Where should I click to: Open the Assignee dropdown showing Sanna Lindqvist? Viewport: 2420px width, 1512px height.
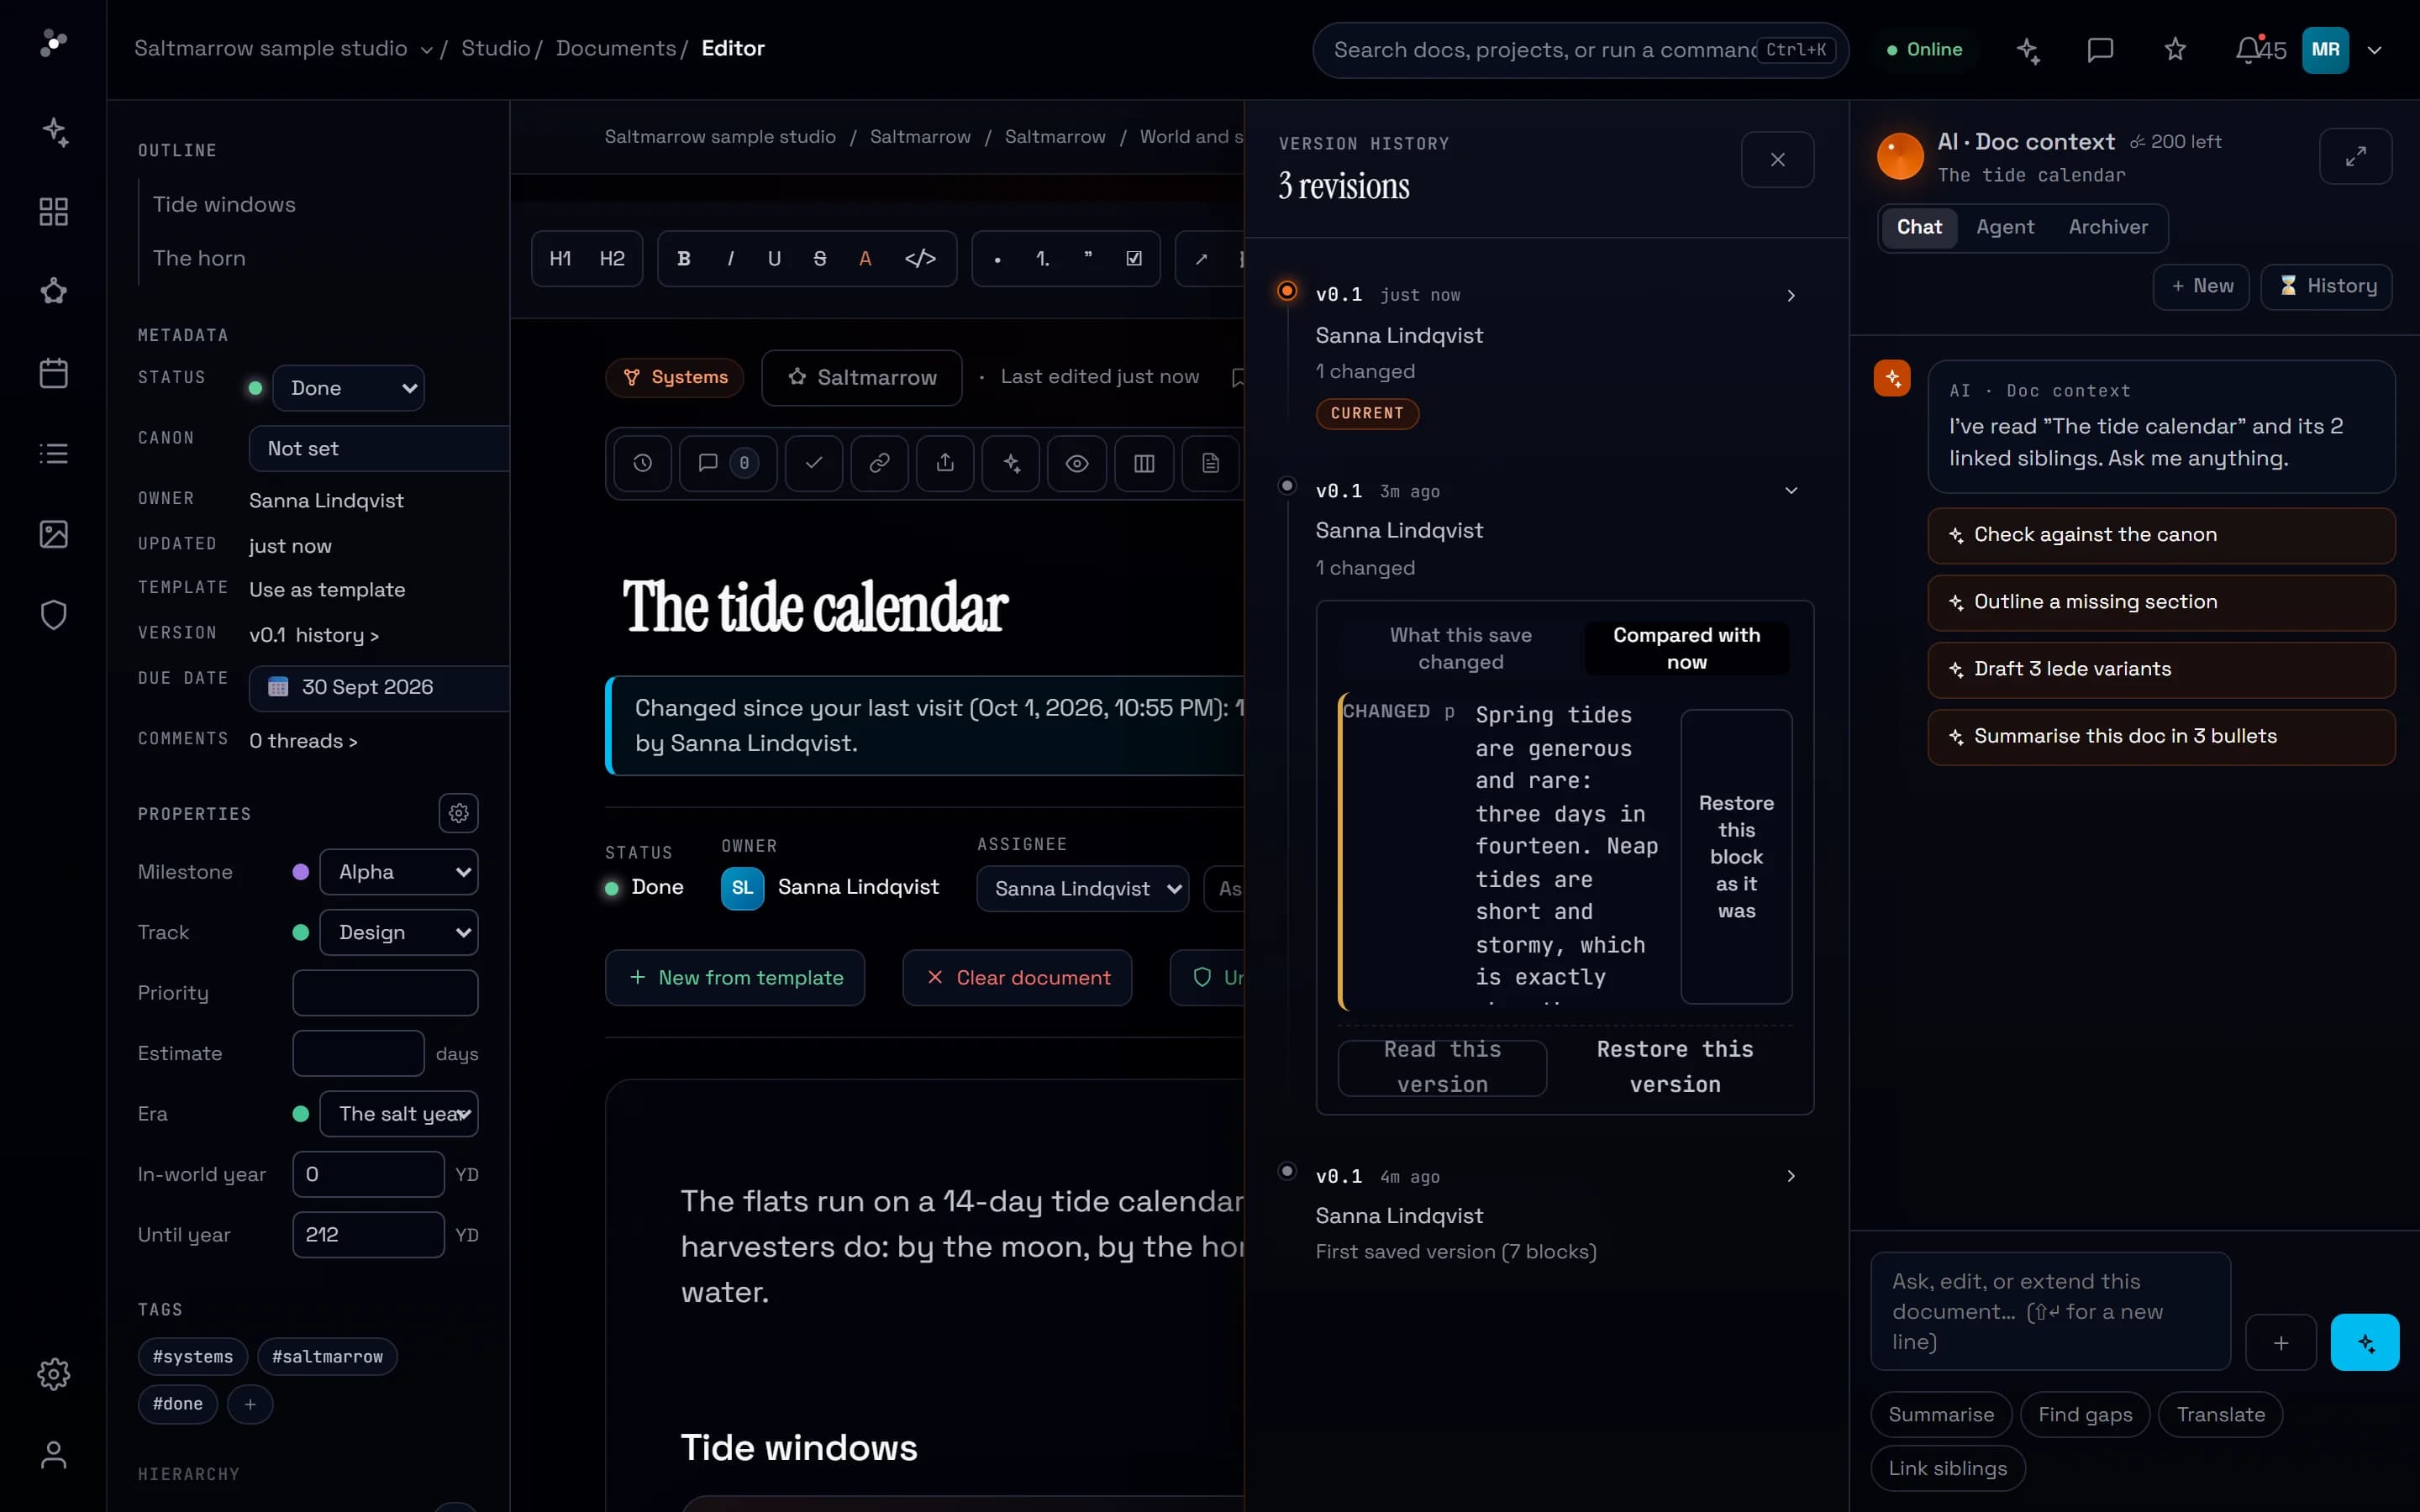[1083, 889]
